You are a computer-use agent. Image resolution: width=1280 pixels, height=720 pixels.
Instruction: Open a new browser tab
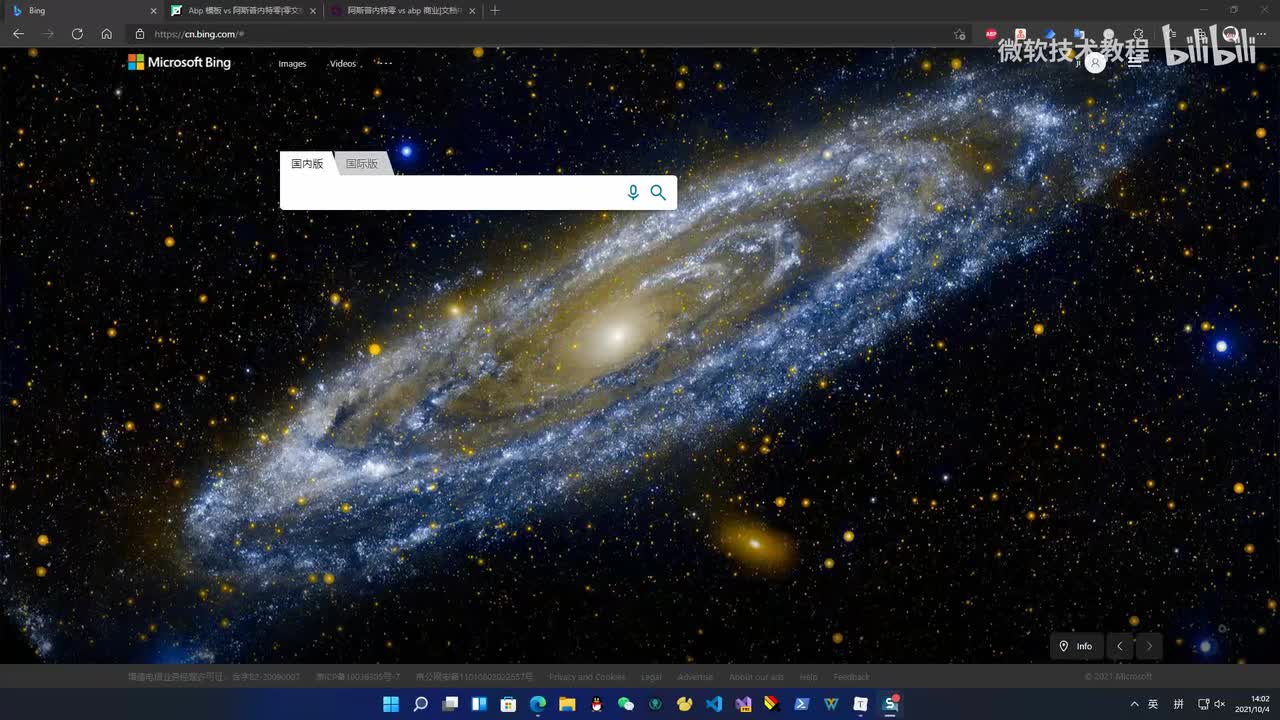[495, 10]
